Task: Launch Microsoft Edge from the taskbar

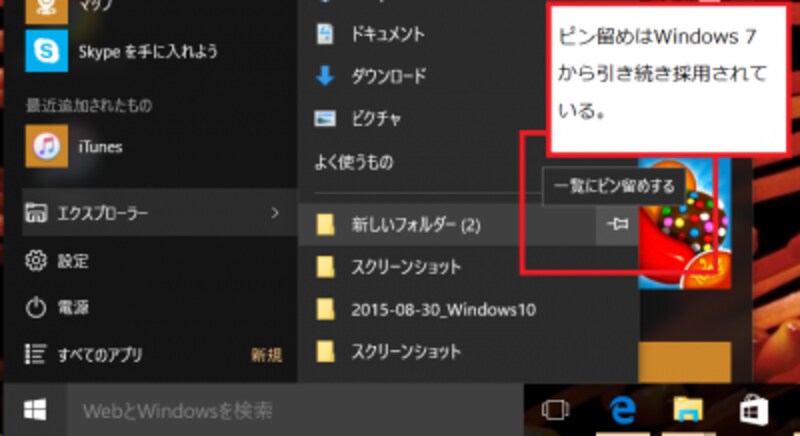Action: 622,409
